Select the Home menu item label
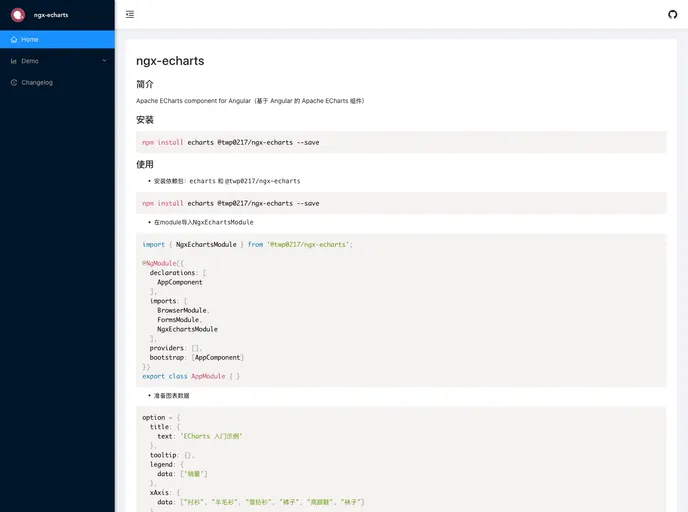The image size is (688, 512). pyautogui.click(x=30, y=39)
